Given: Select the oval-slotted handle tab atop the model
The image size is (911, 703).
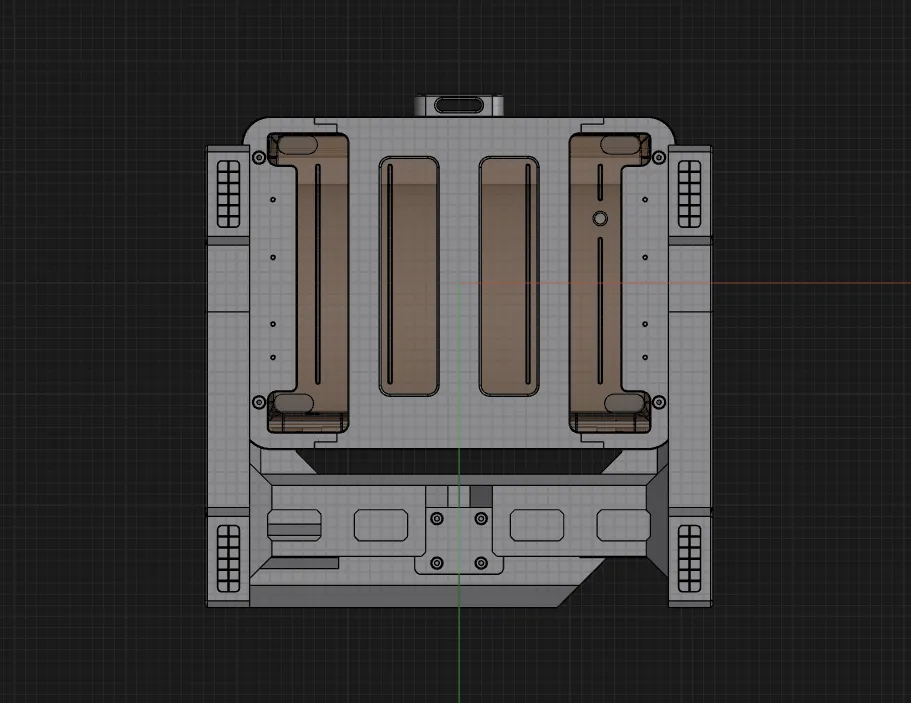Looking at the screenshot, I should (459, 105).
